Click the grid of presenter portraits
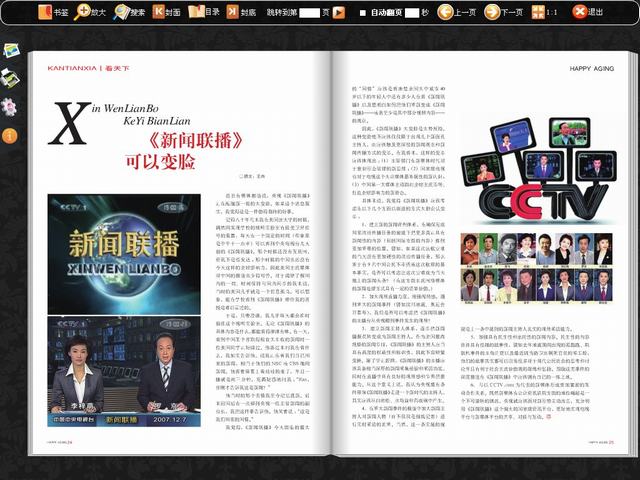Screen dimensions: 640x480 536,269
